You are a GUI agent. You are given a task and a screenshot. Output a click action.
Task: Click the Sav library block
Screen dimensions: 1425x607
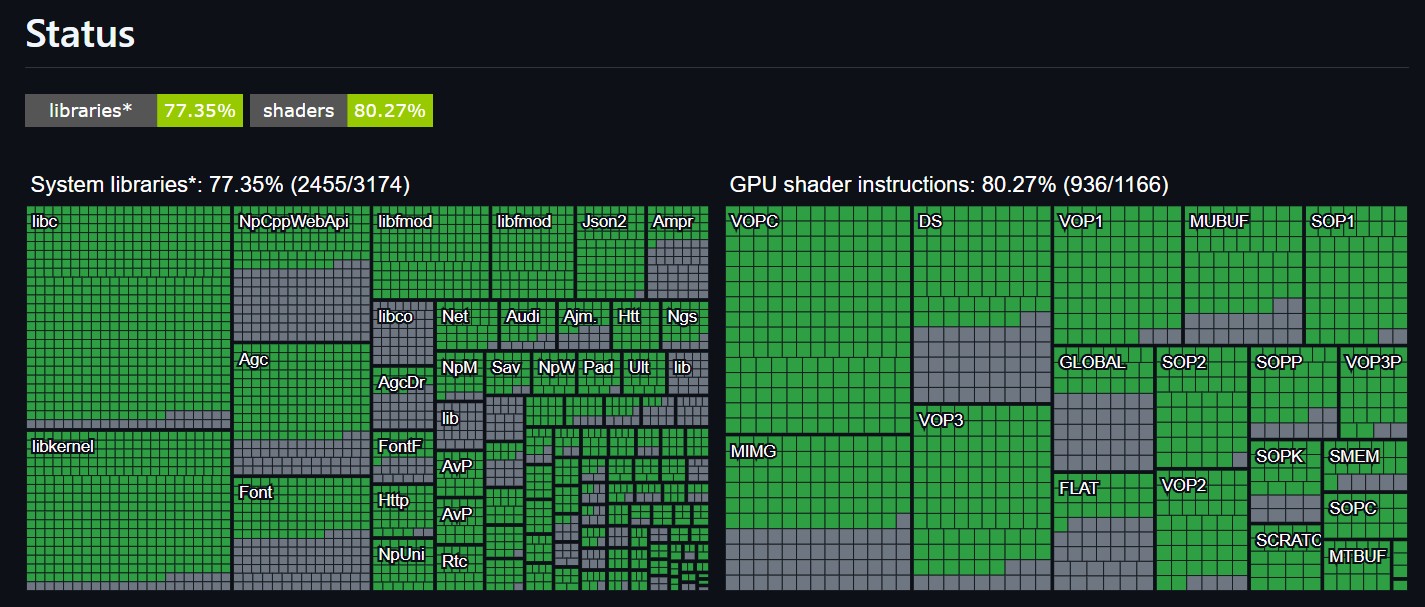click(508, 374)
